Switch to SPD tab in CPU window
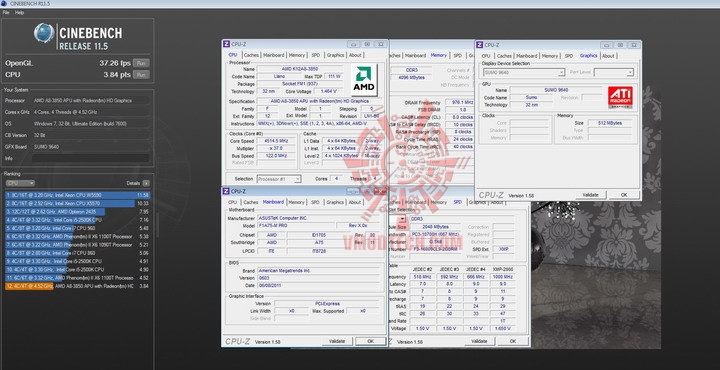This screenshot has height=370, width=720. (315, 55)
